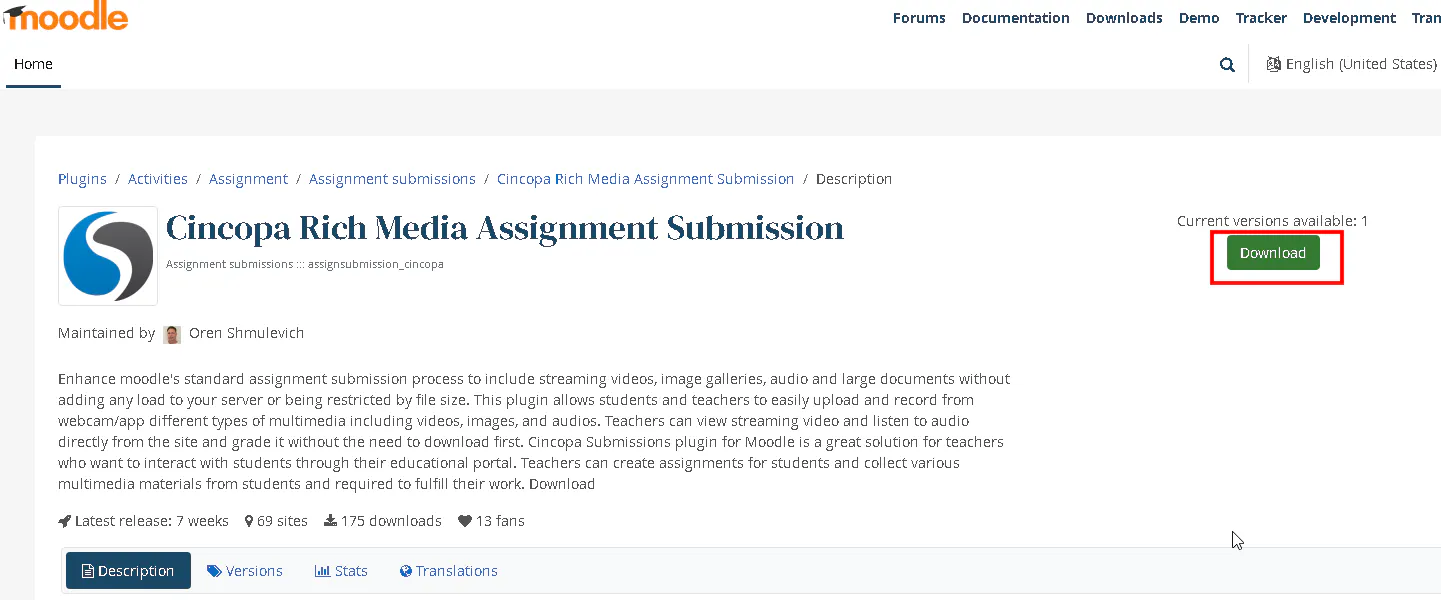Click the Plugins breadcrumb link
Screen dimensions: 1441x600
point(82,179)
